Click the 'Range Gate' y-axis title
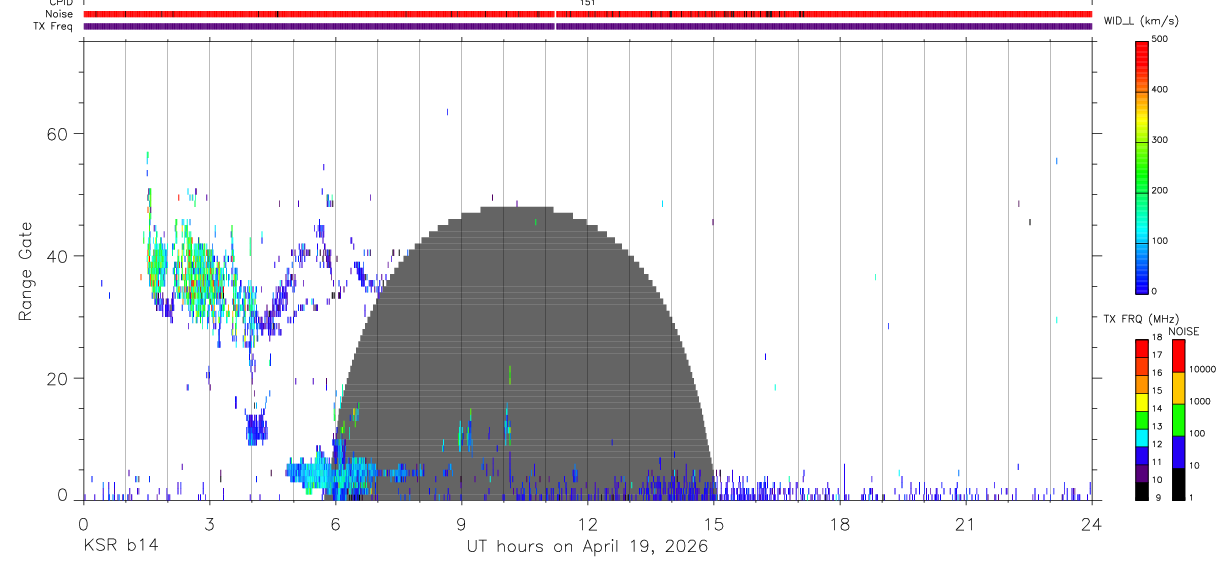 tap(26, 272)
